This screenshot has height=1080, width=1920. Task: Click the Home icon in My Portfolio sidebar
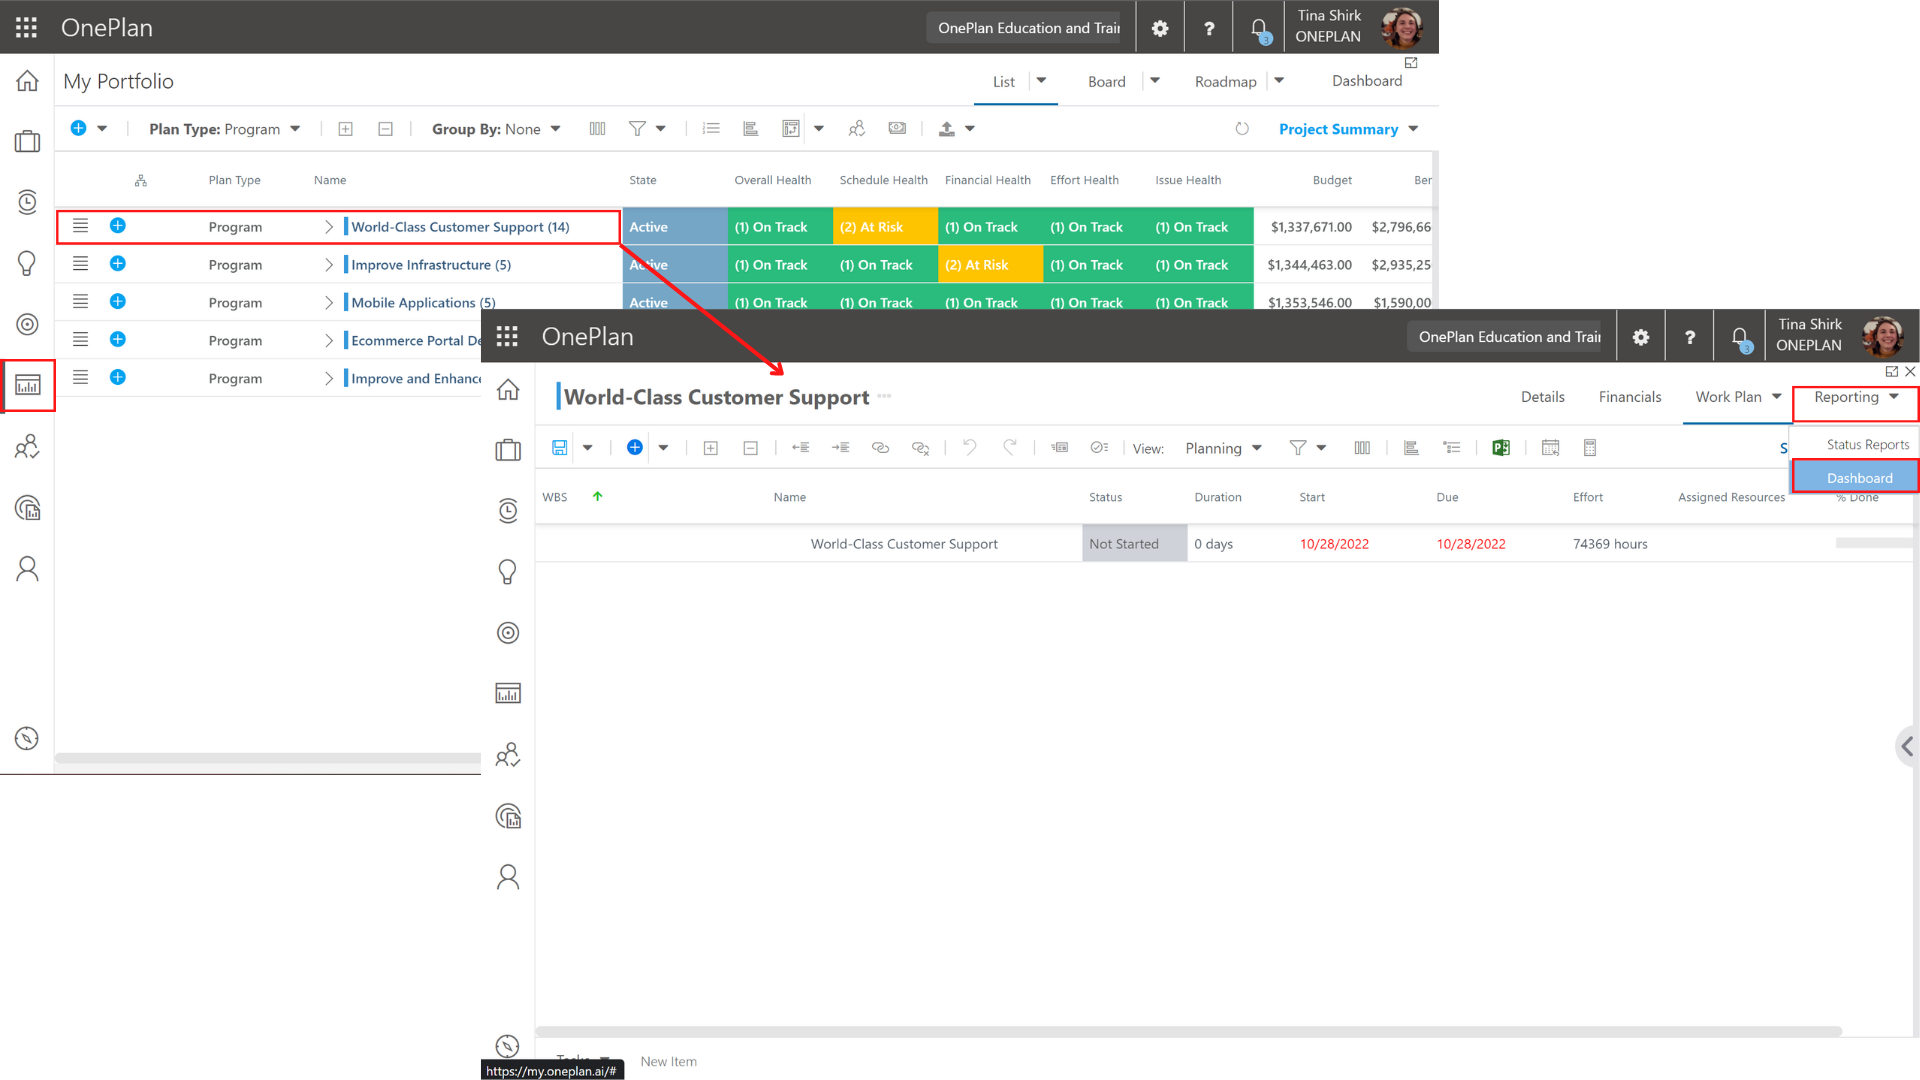point(27,81)
